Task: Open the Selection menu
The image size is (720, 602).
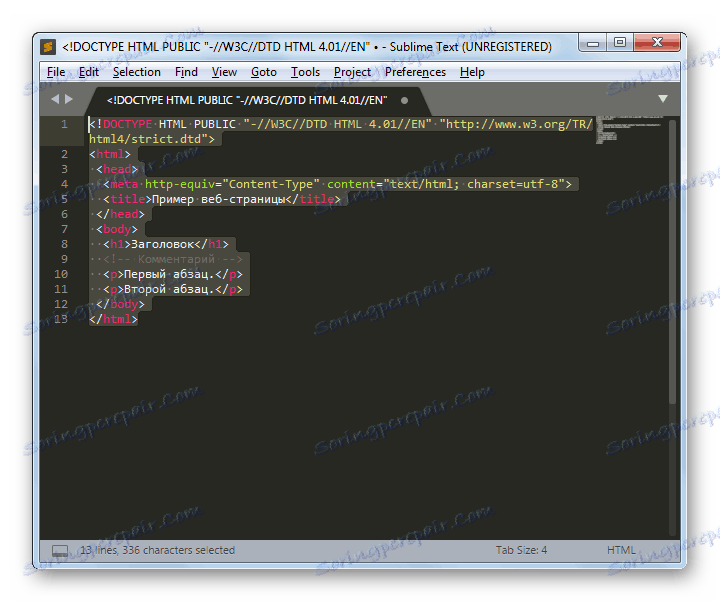Action: click(137, 73)
